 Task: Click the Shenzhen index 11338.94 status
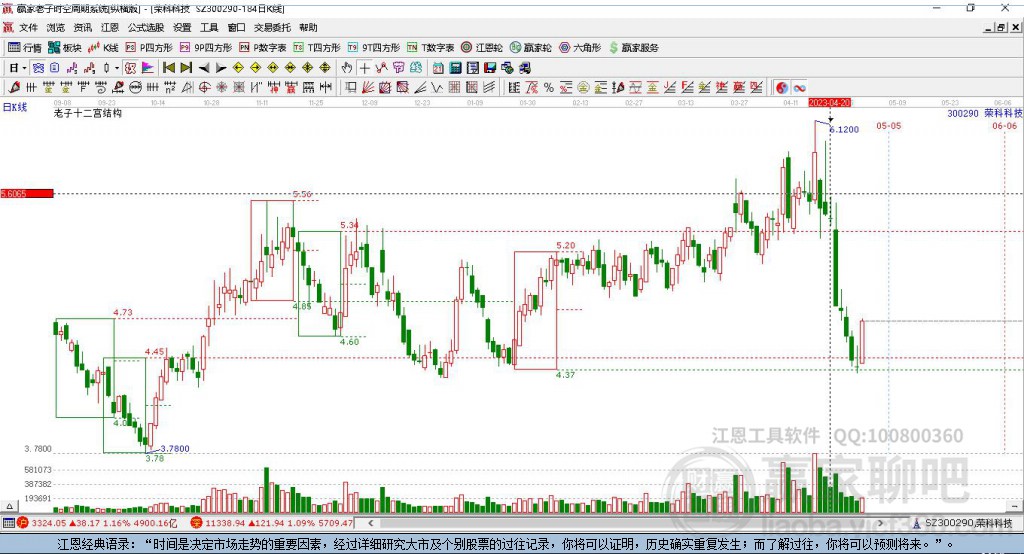272,523
